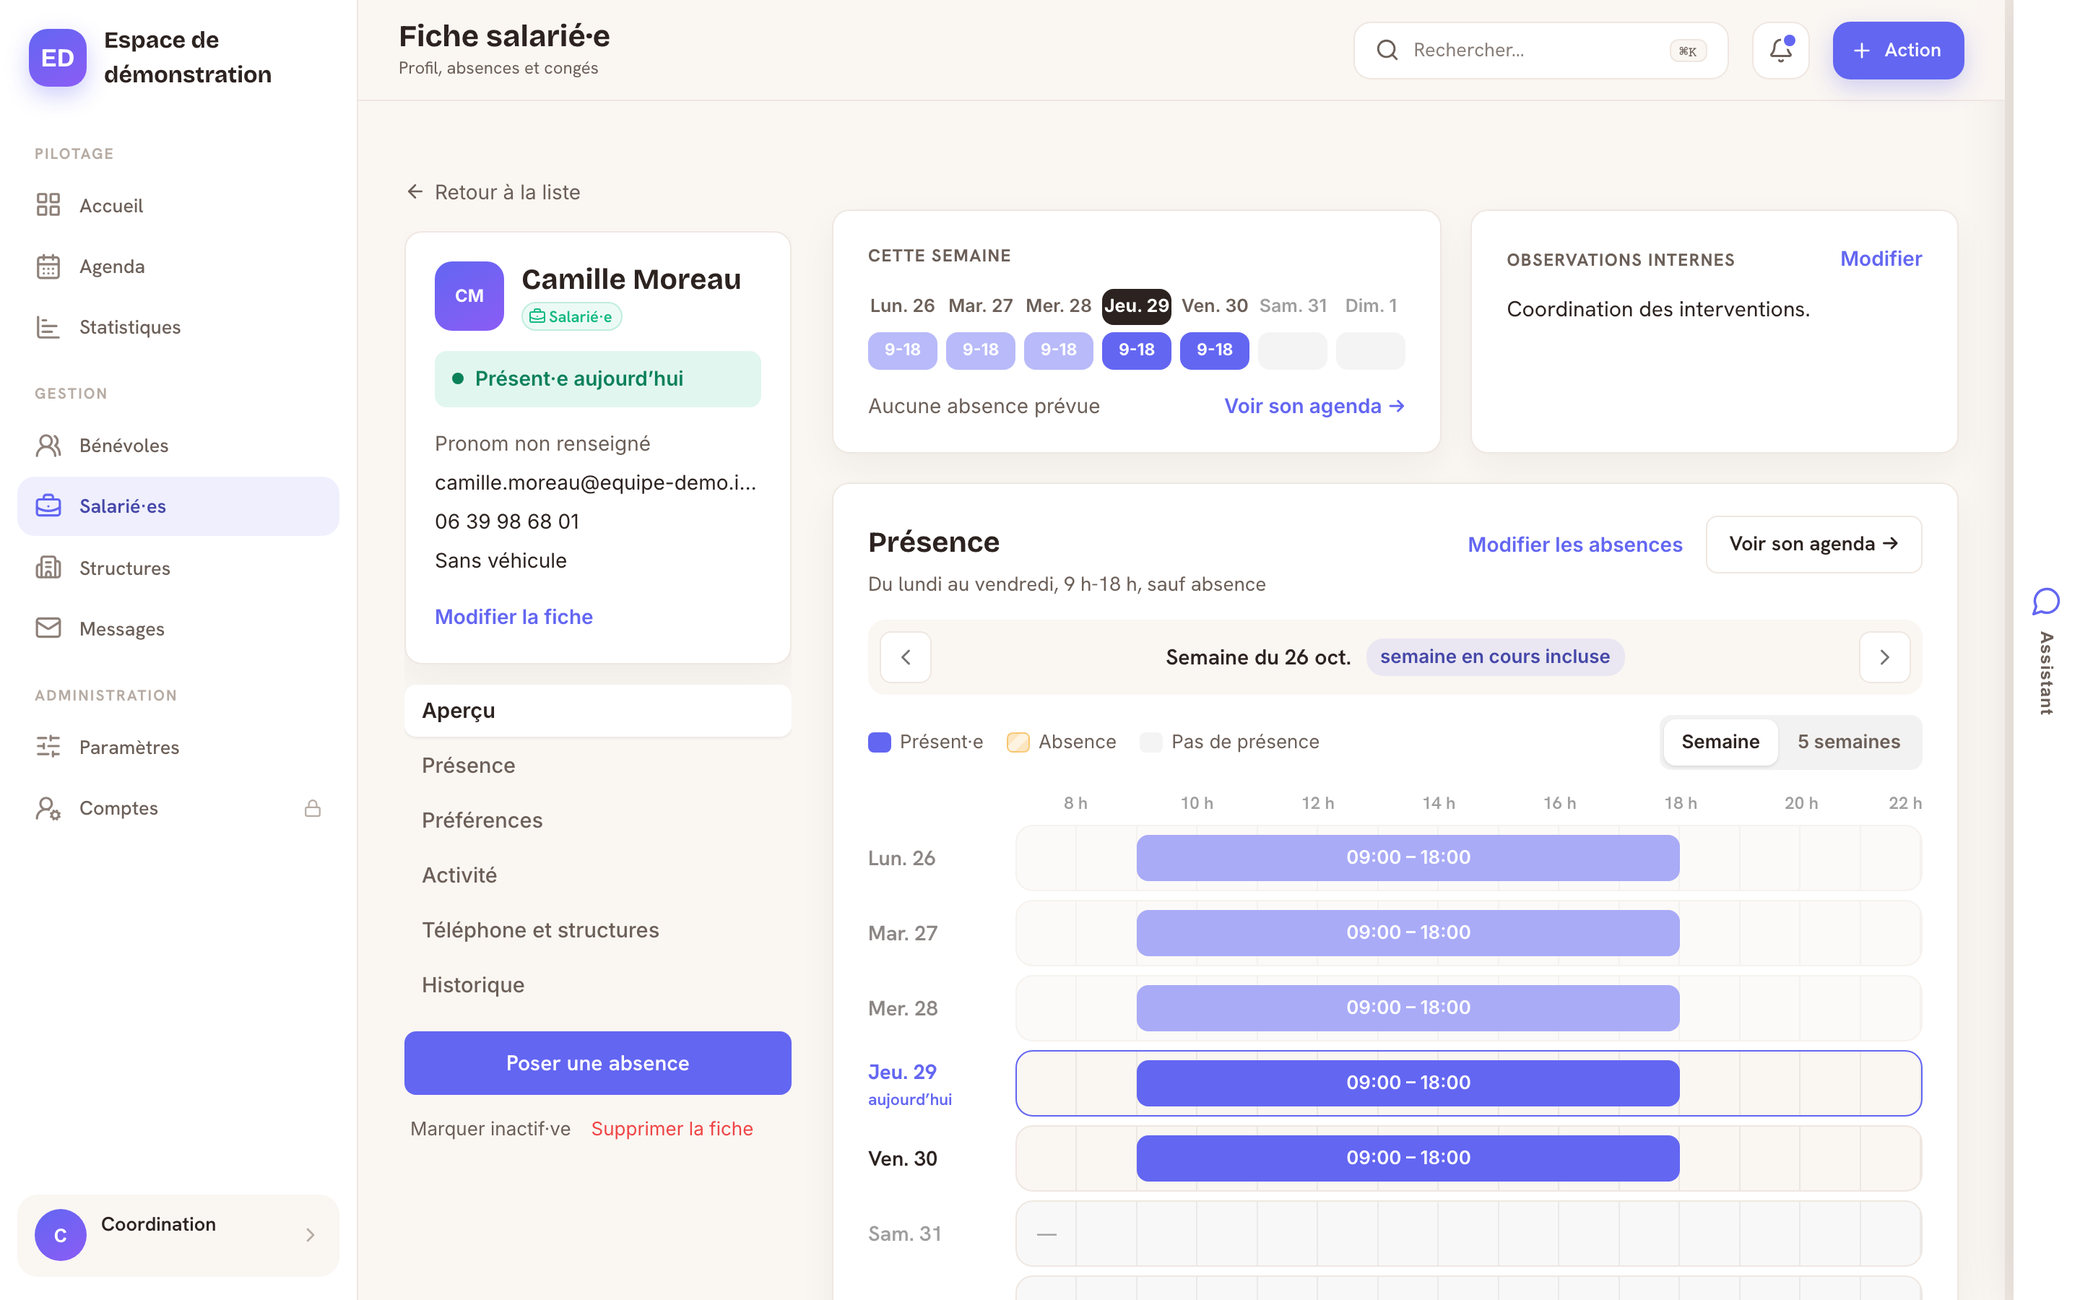The height and width of the screenshot is (1300, 2080).
Task: Open the notifications bell
Action: click(x=1780, y=50)
